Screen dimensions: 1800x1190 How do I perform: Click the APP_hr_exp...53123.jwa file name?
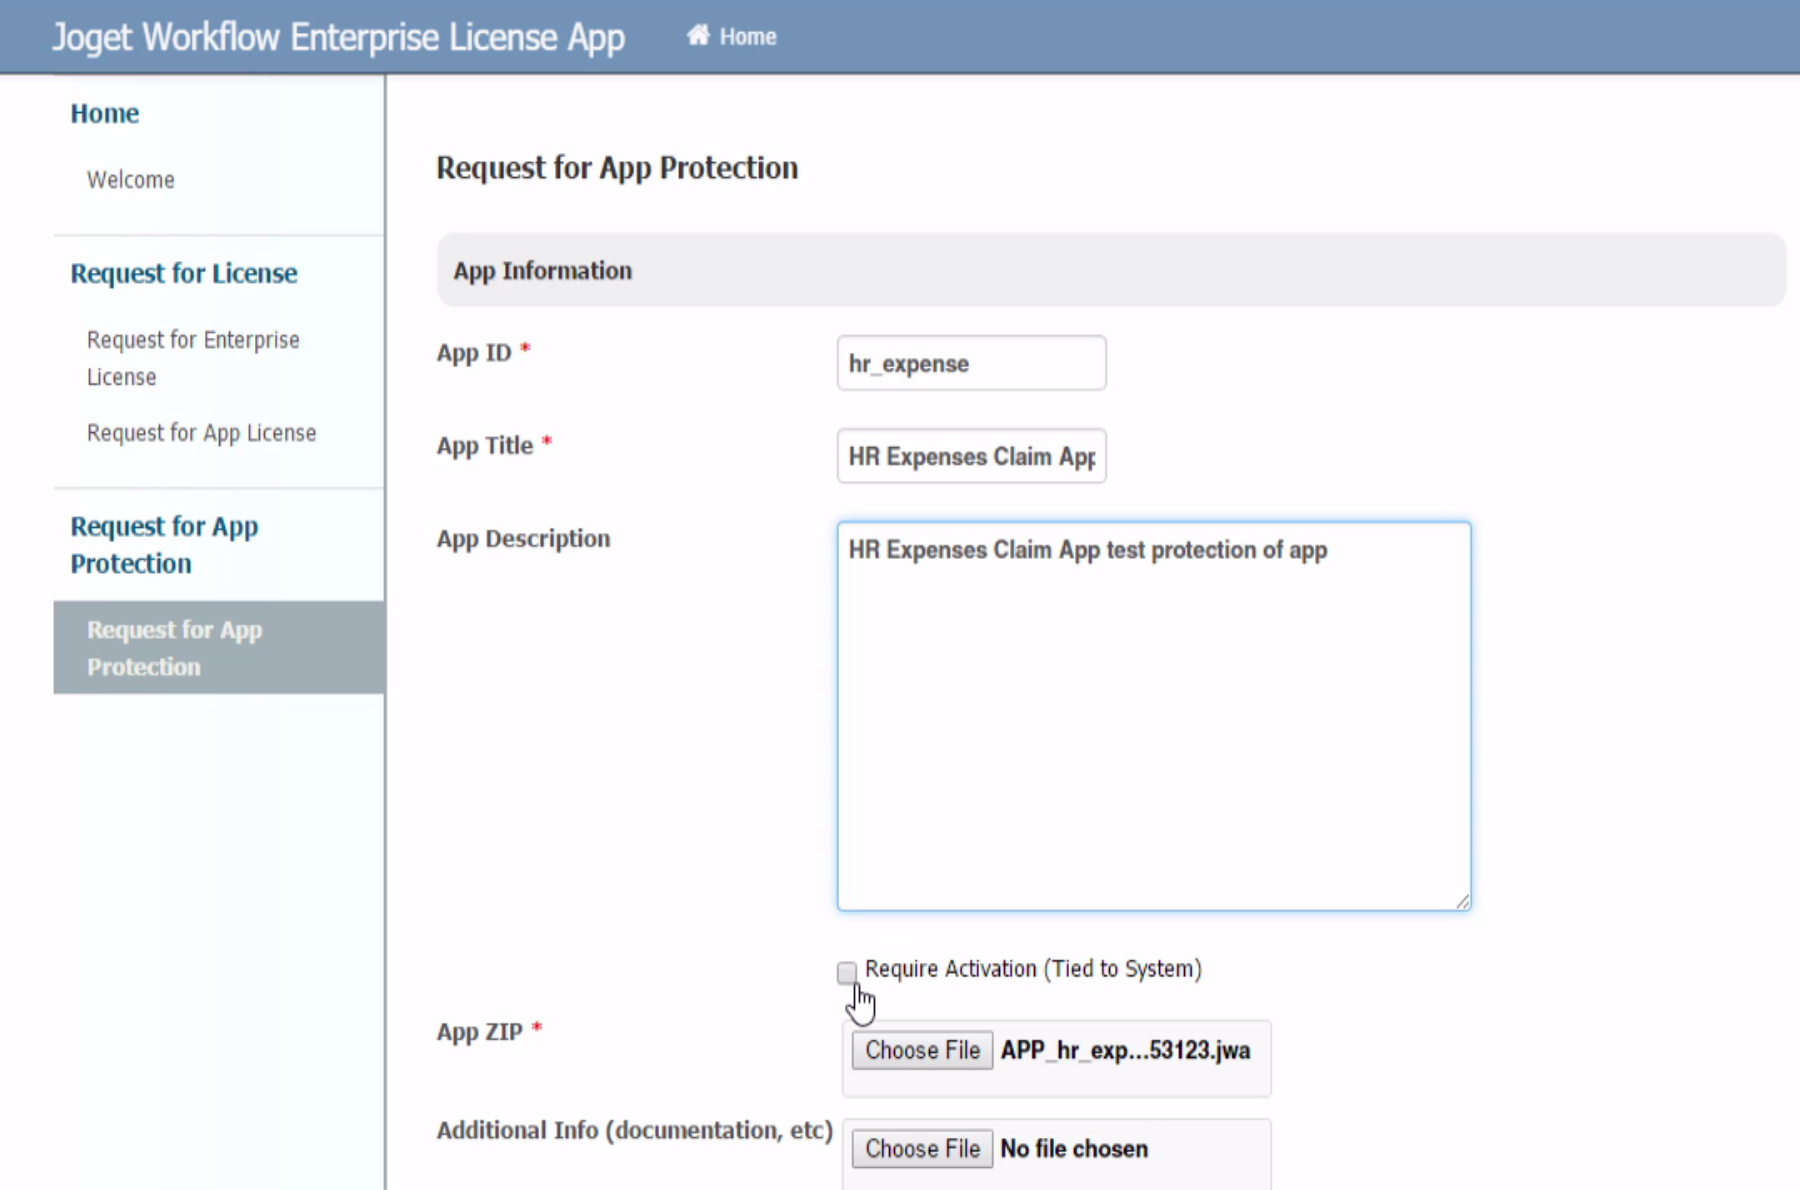1125,1050
